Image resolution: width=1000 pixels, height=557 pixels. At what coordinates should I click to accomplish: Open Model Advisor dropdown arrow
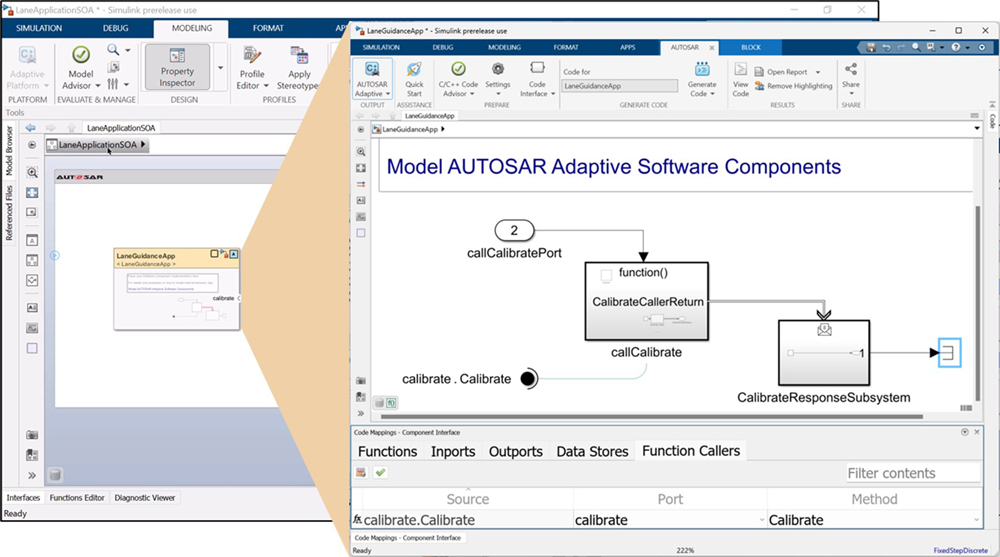click(98, 85)
